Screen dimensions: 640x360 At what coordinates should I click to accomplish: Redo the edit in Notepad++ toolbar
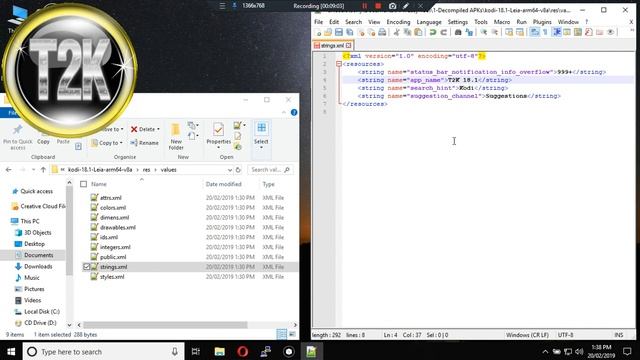pos(443,33)
